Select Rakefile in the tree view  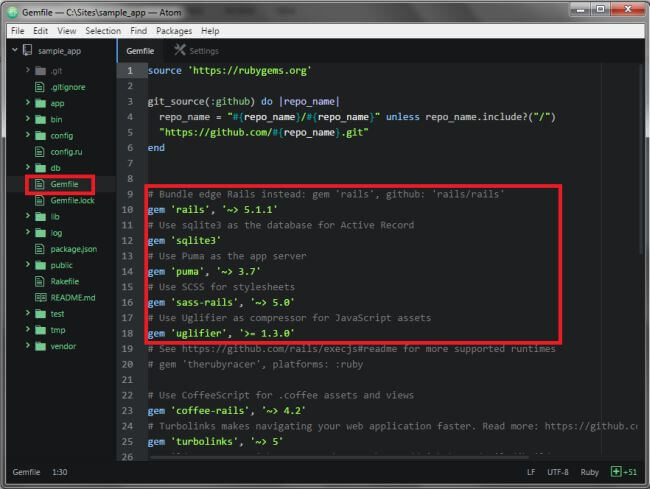[65, 281]
